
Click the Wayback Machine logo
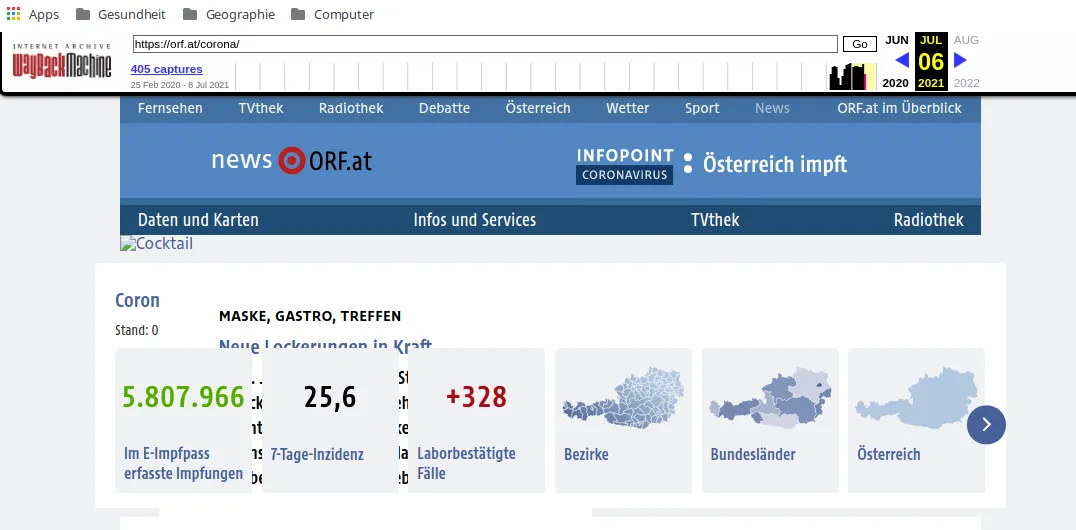(x=62, y=62)
